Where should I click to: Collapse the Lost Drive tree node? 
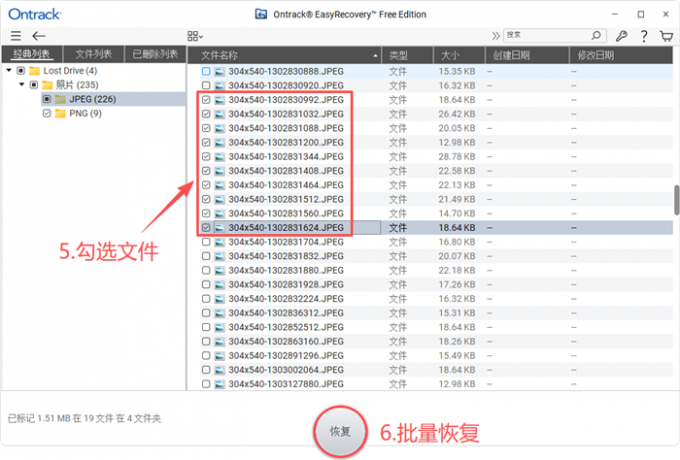9,70
